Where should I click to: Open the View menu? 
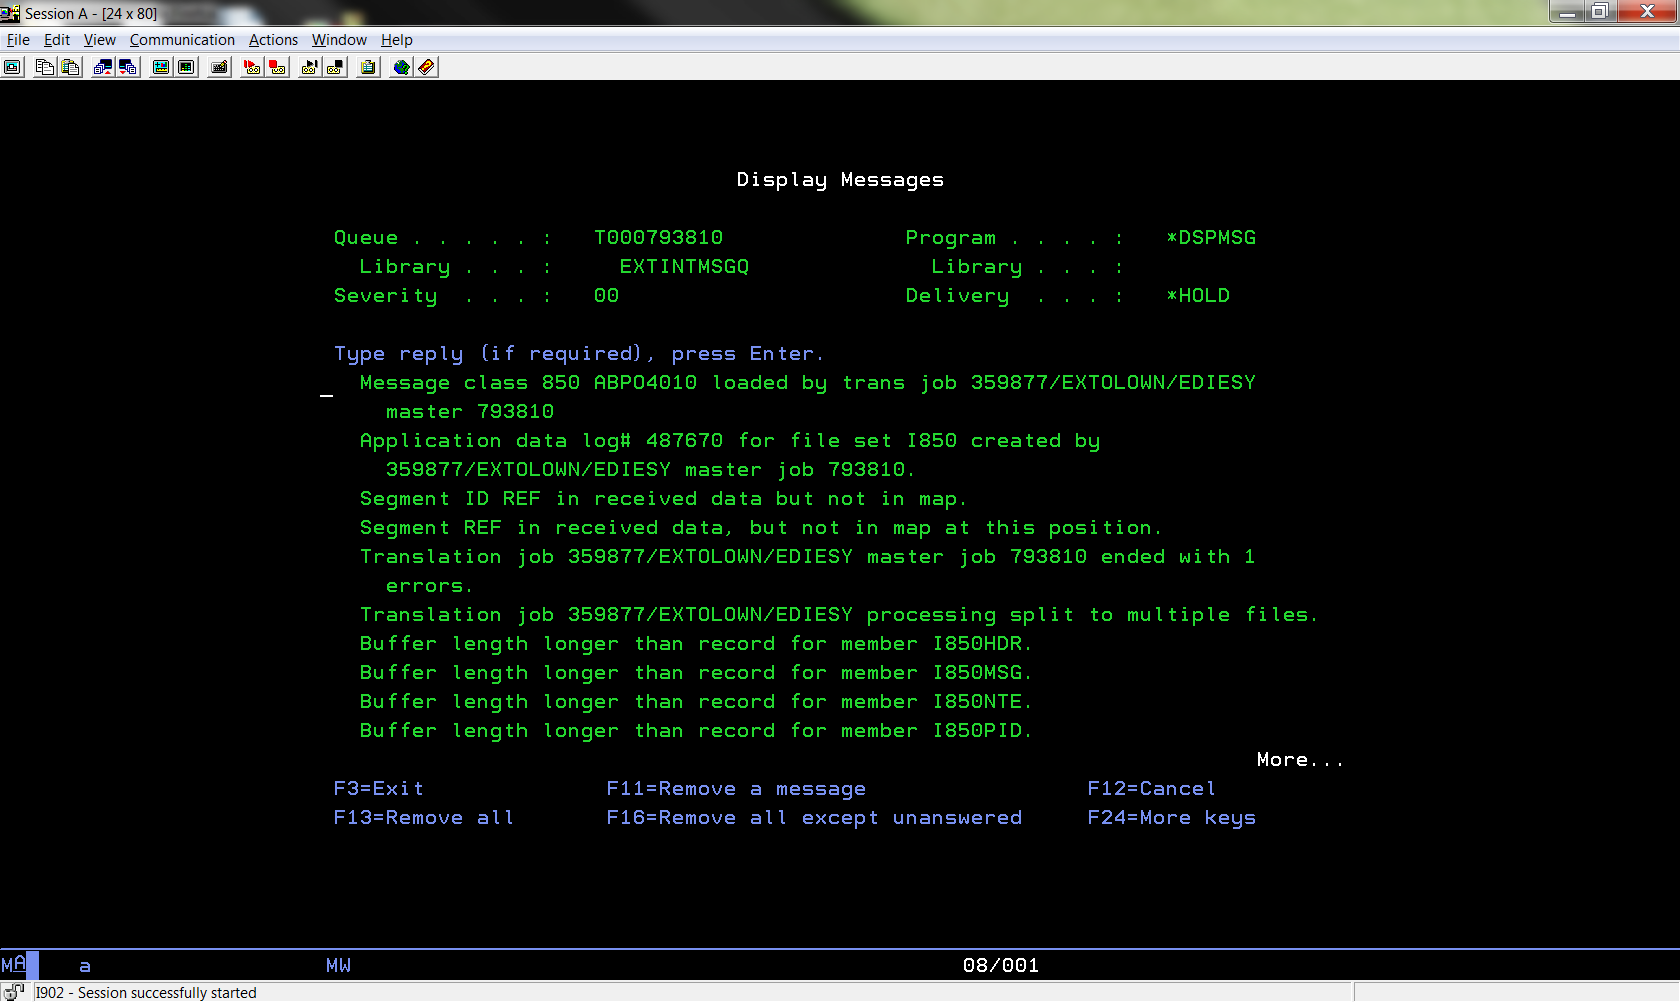[99, 40]
